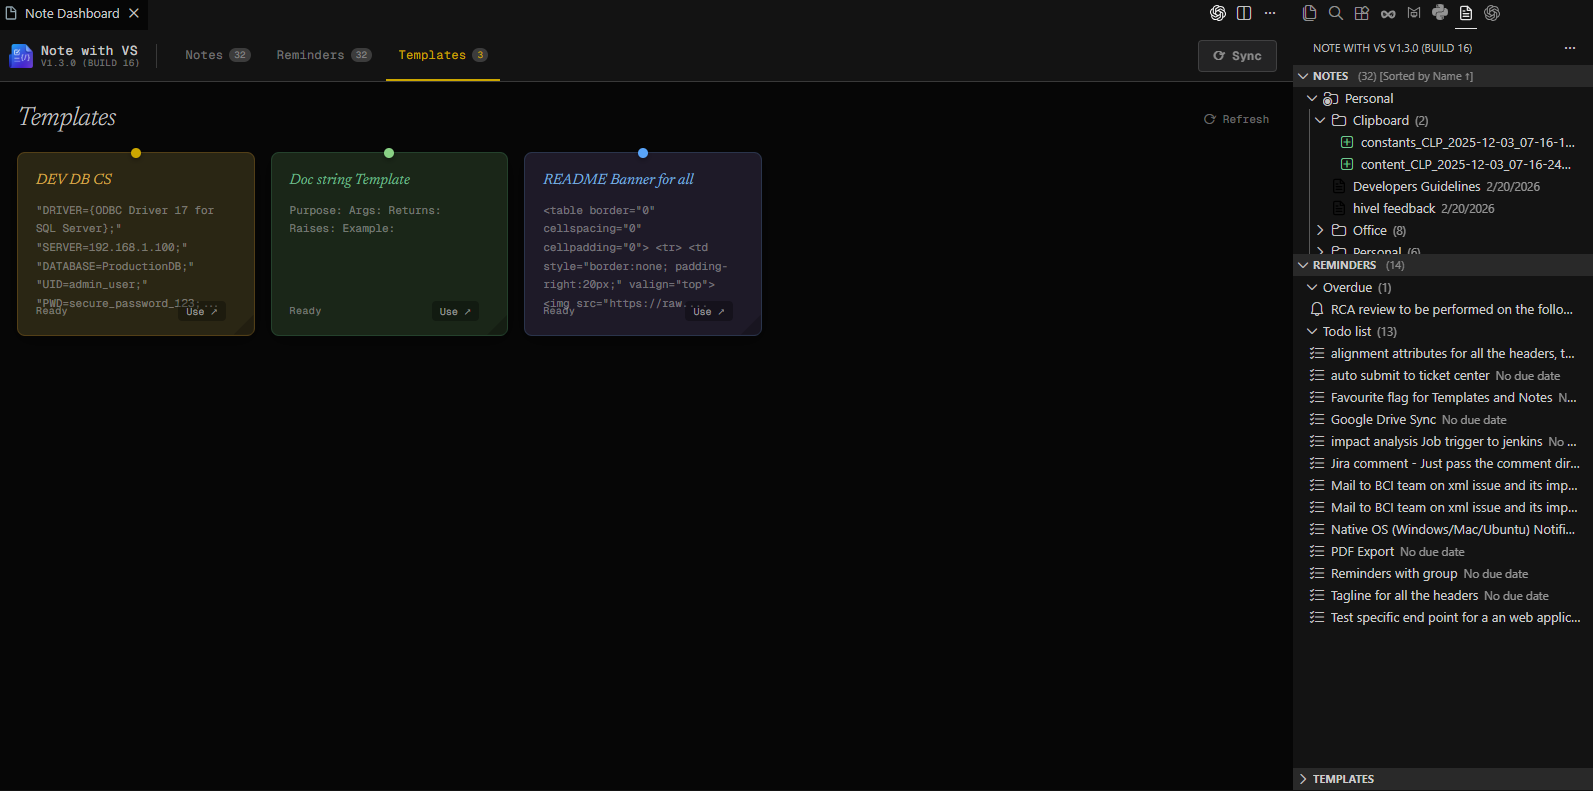Viewport: 1593px width, 791px height.
Task: Click plus icon beside content_CLP note
Action: click(1347, 164)
